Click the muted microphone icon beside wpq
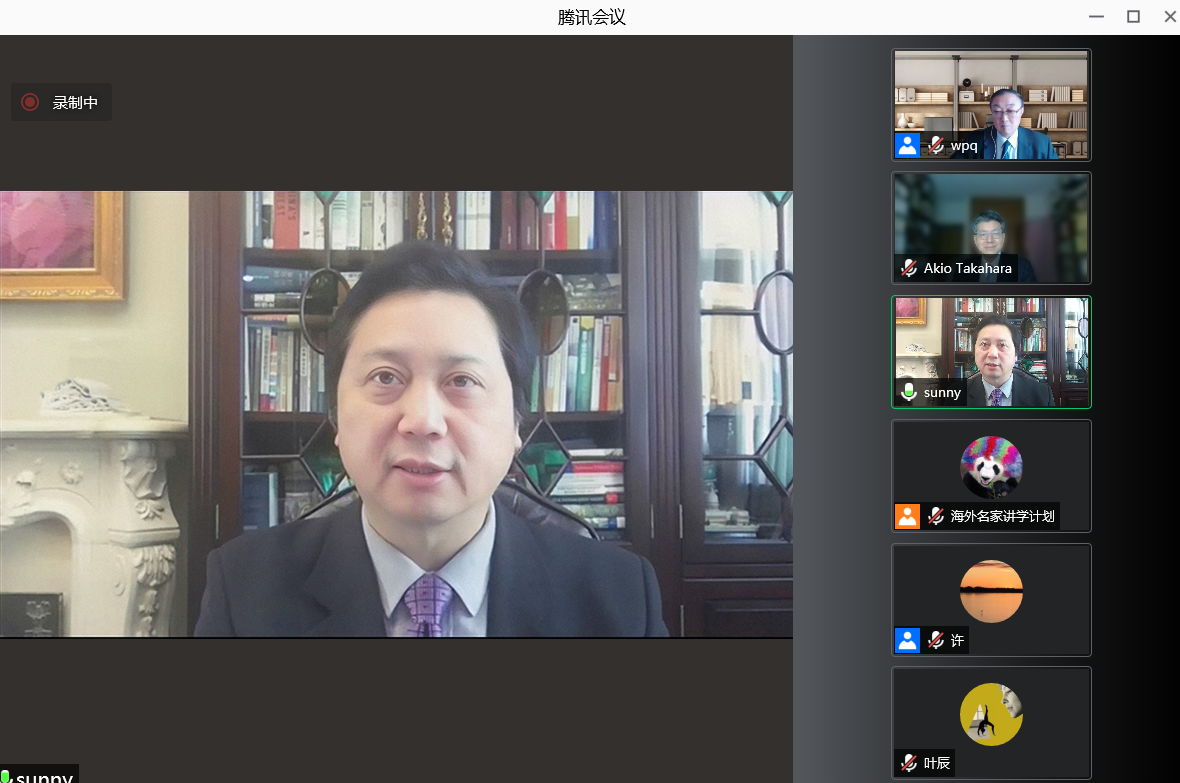Viewport: 1180px width, 783px height. (x=935, y=146)
